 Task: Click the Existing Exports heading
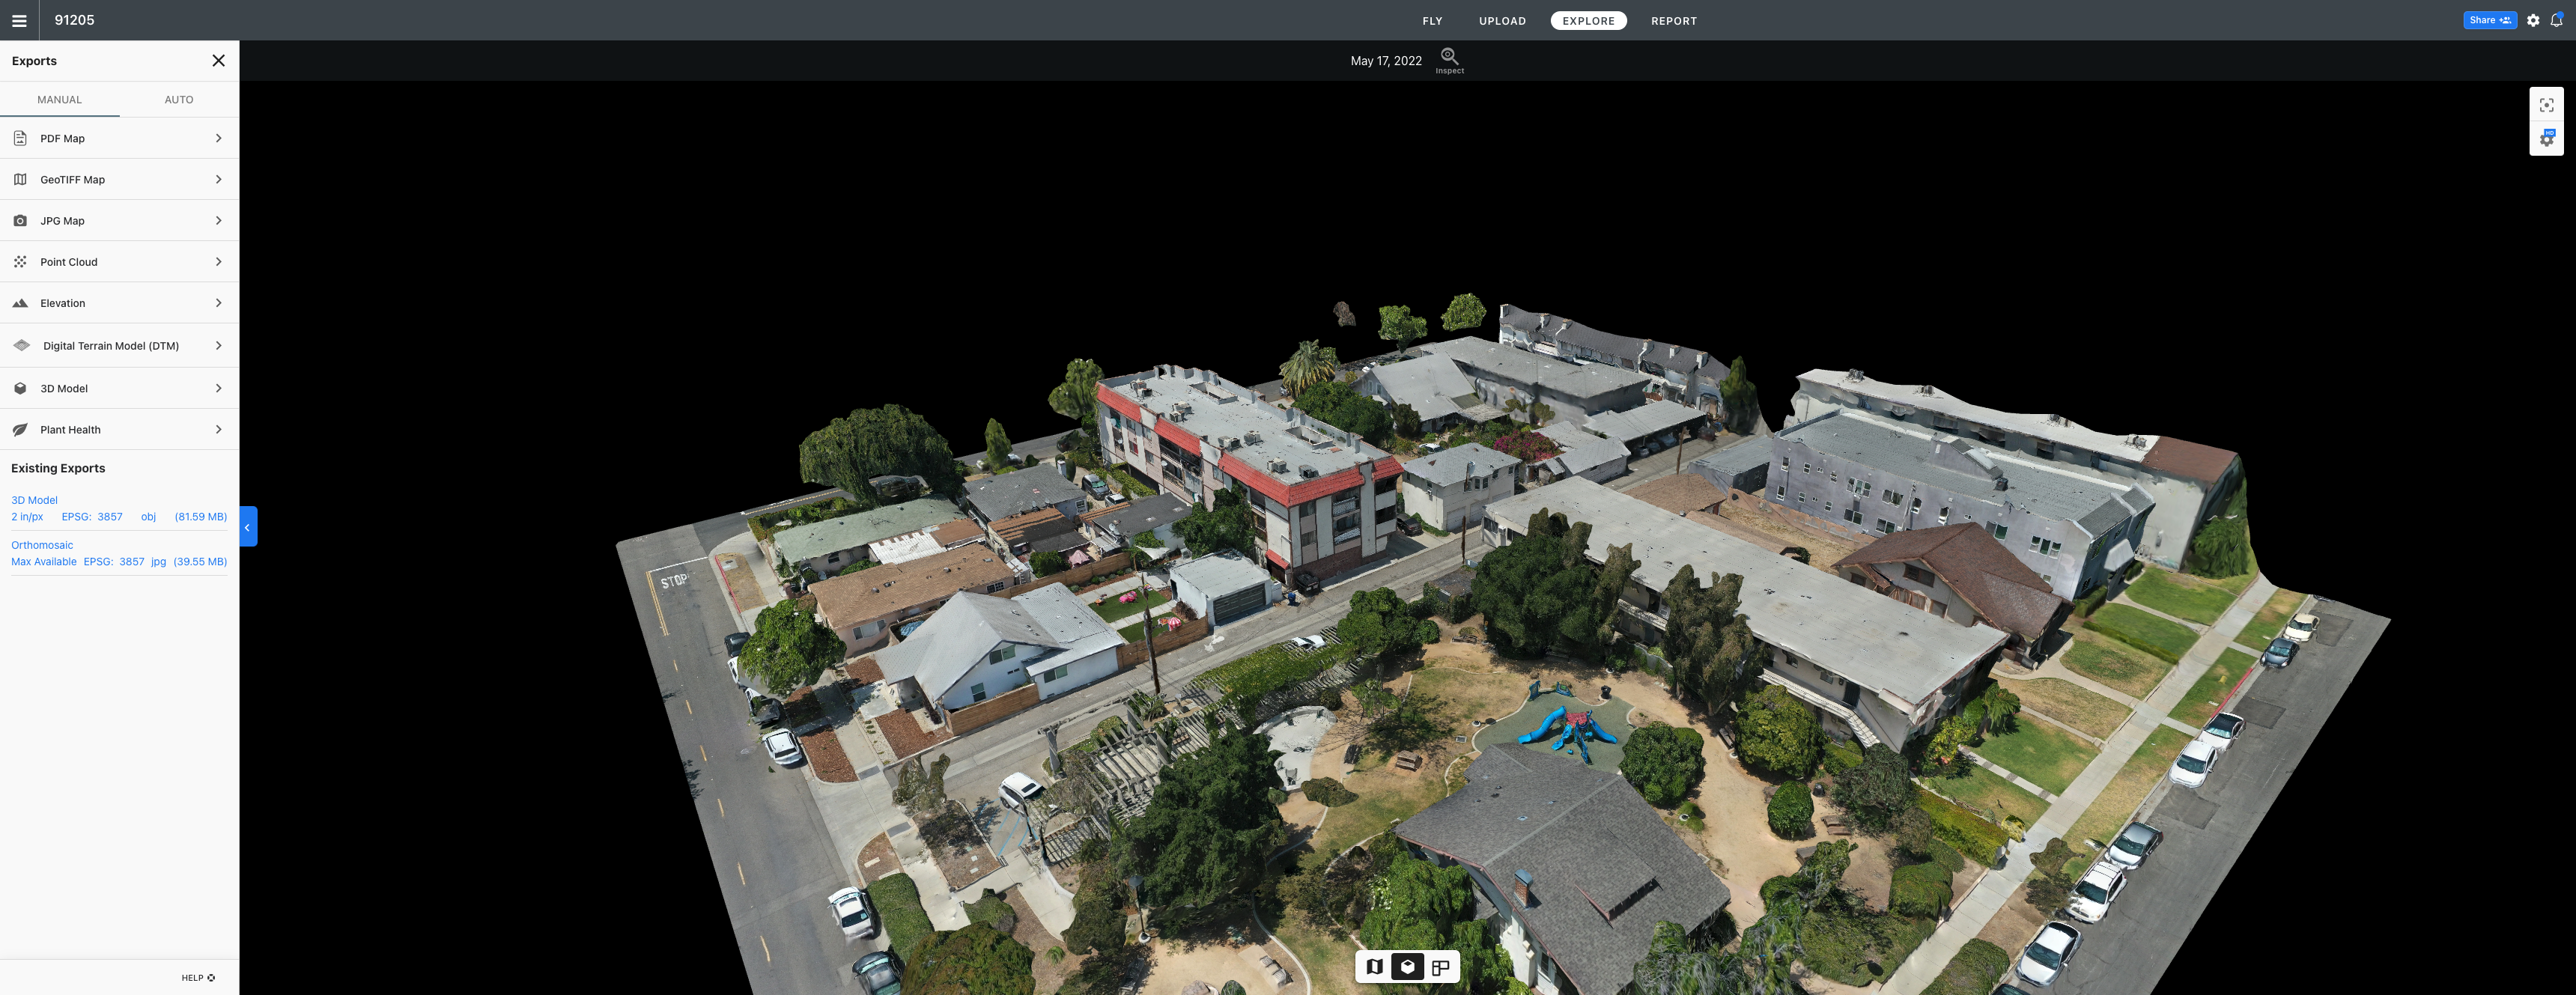(x=58, y=468)
